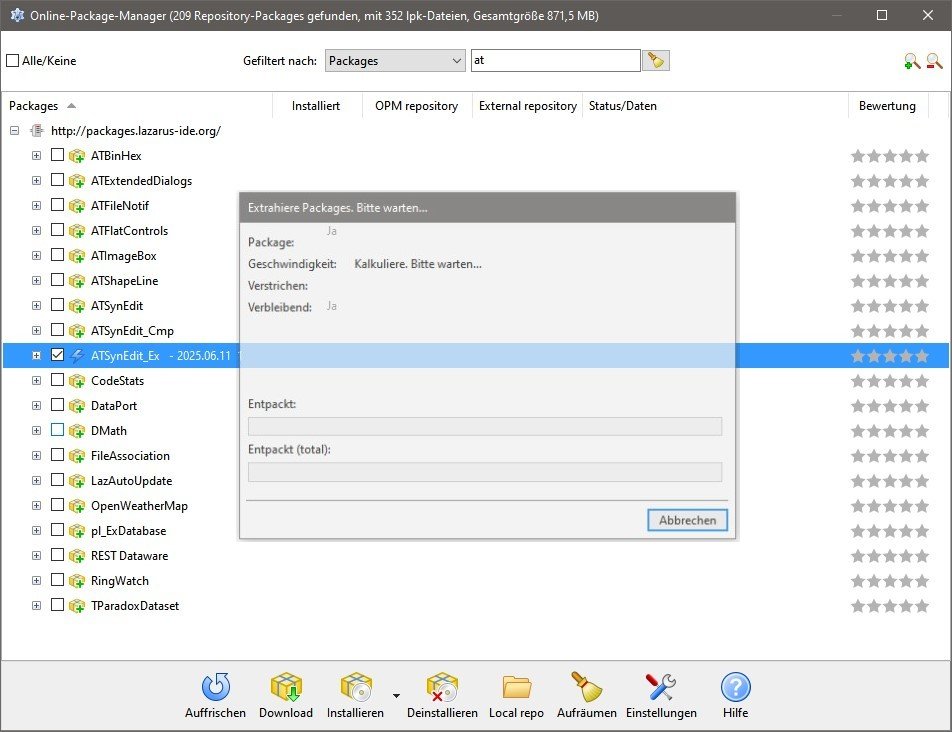Screen dimensions: 952x732
Task: Click the External repository column header
Action: [527, 106]
